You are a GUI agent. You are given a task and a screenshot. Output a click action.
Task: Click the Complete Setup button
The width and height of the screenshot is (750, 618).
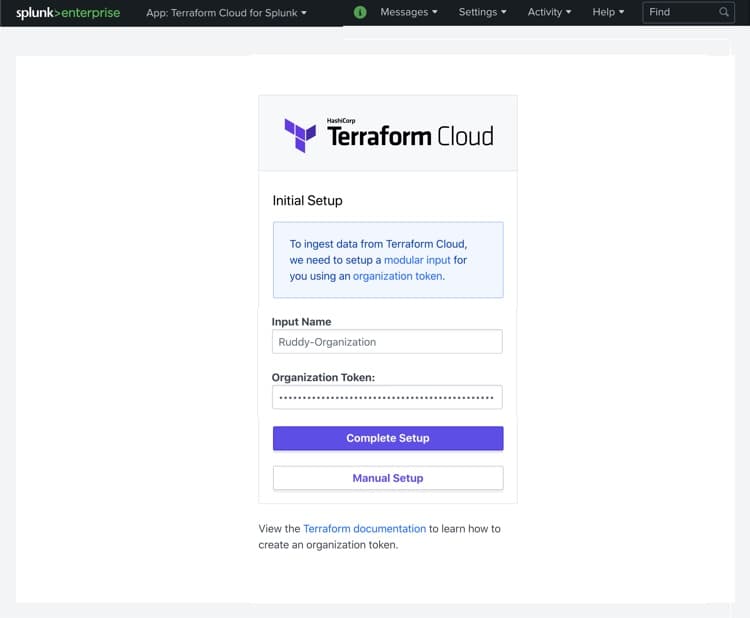coord(388,438)
